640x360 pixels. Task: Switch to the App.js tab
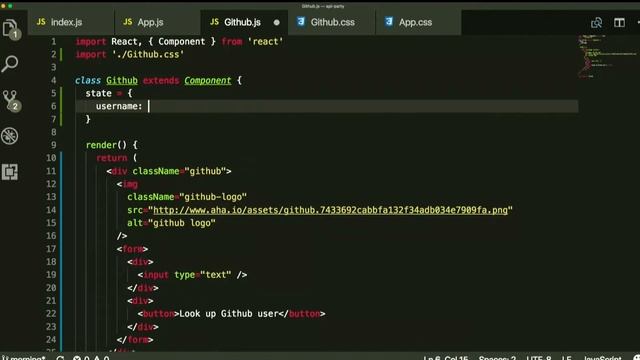[158, 22]
